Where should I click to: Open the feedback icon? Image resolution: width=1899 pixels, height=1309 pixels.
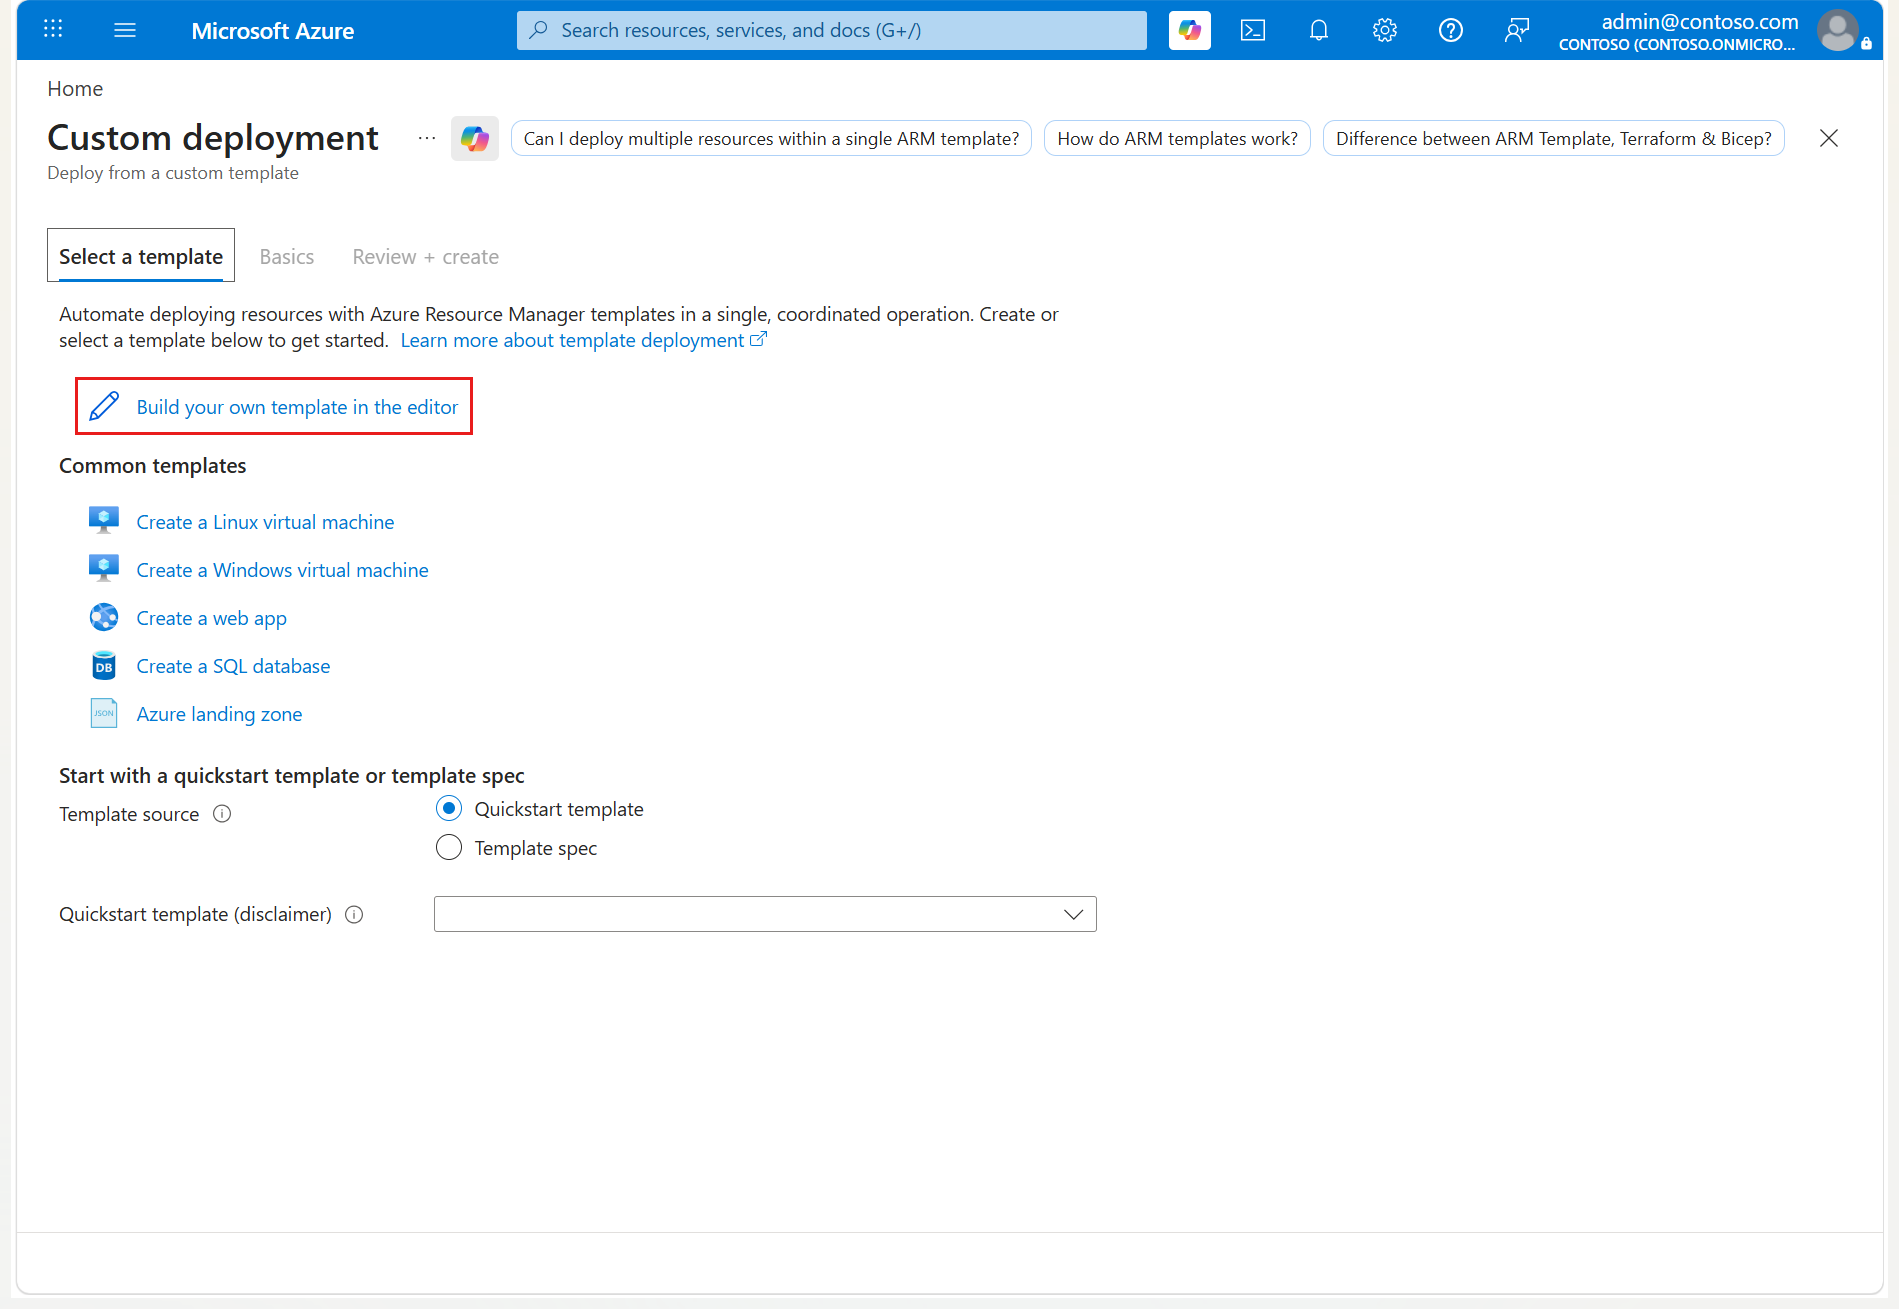1517,30
